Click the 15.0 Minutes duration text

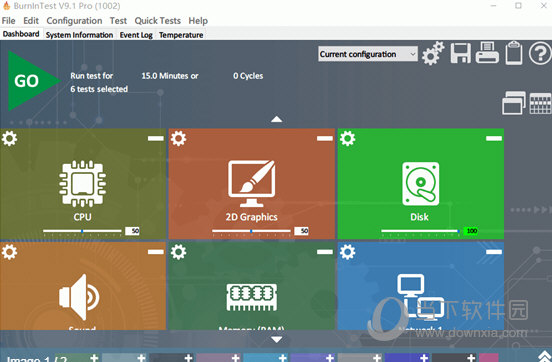click(170, 76)
